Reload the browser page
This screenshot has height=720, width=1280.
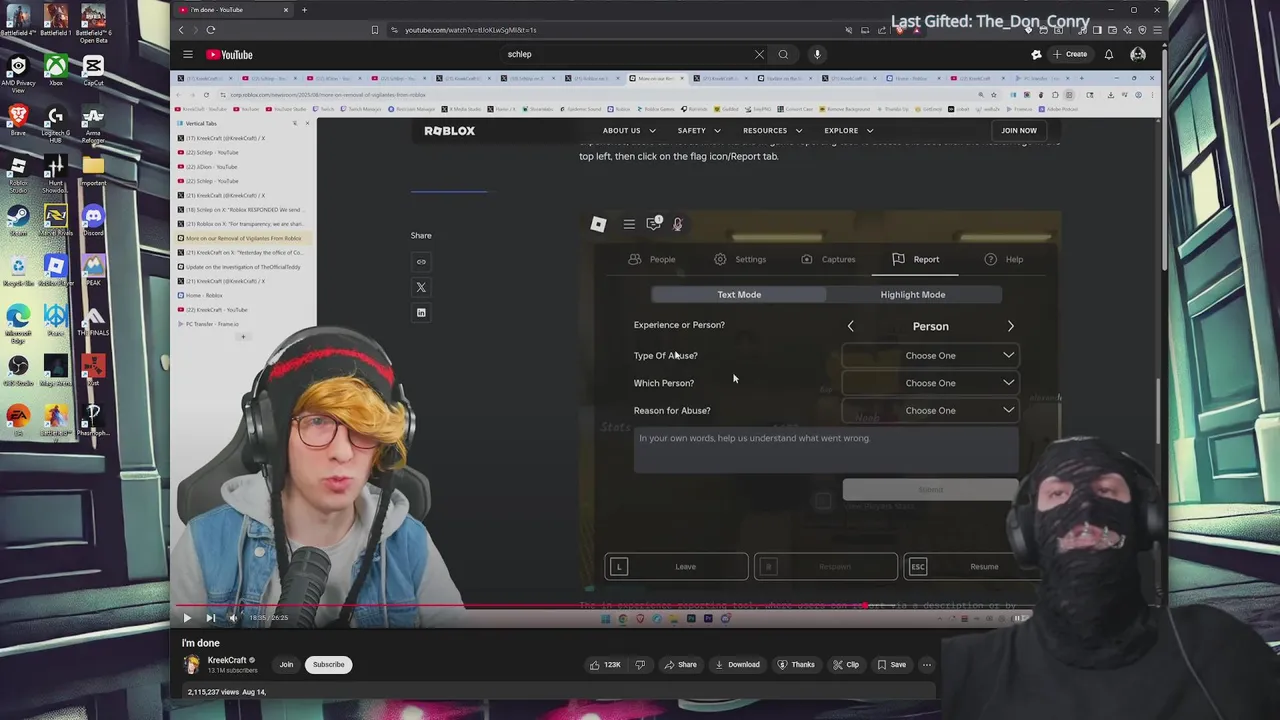(x=210, y=30)
